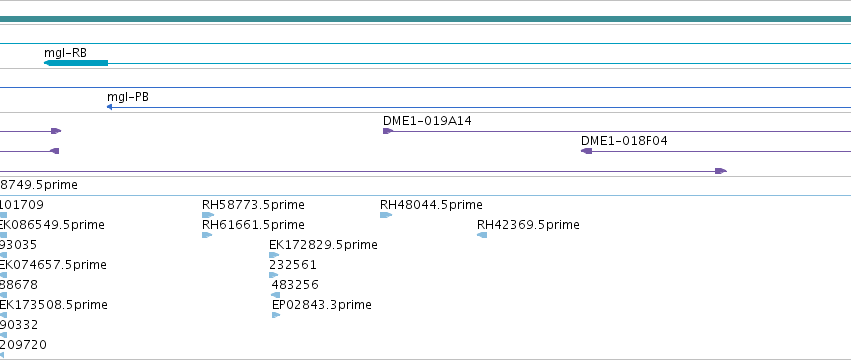Click the teal overview bar at top
Image resolution: width=851 pixels, height=360 pixels.
coord(426,19)
